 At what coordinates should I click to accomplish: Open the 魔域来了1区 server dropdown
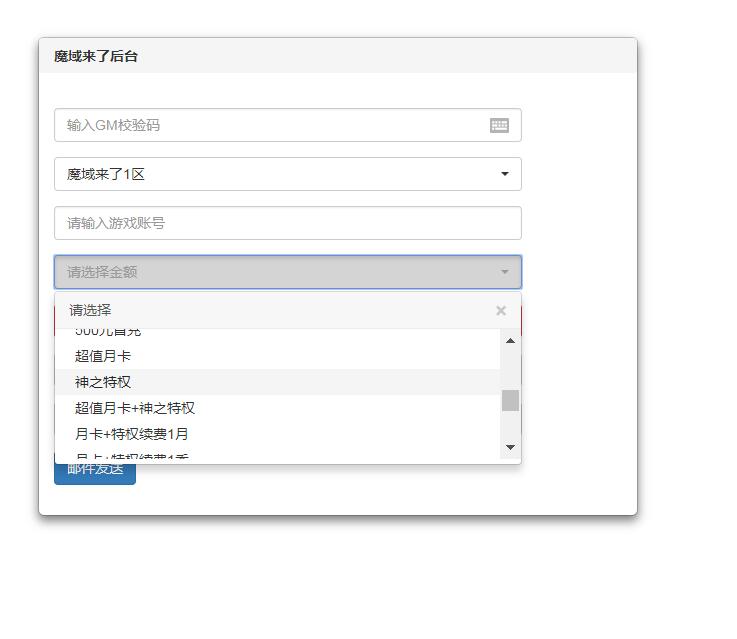click(287, 174)
